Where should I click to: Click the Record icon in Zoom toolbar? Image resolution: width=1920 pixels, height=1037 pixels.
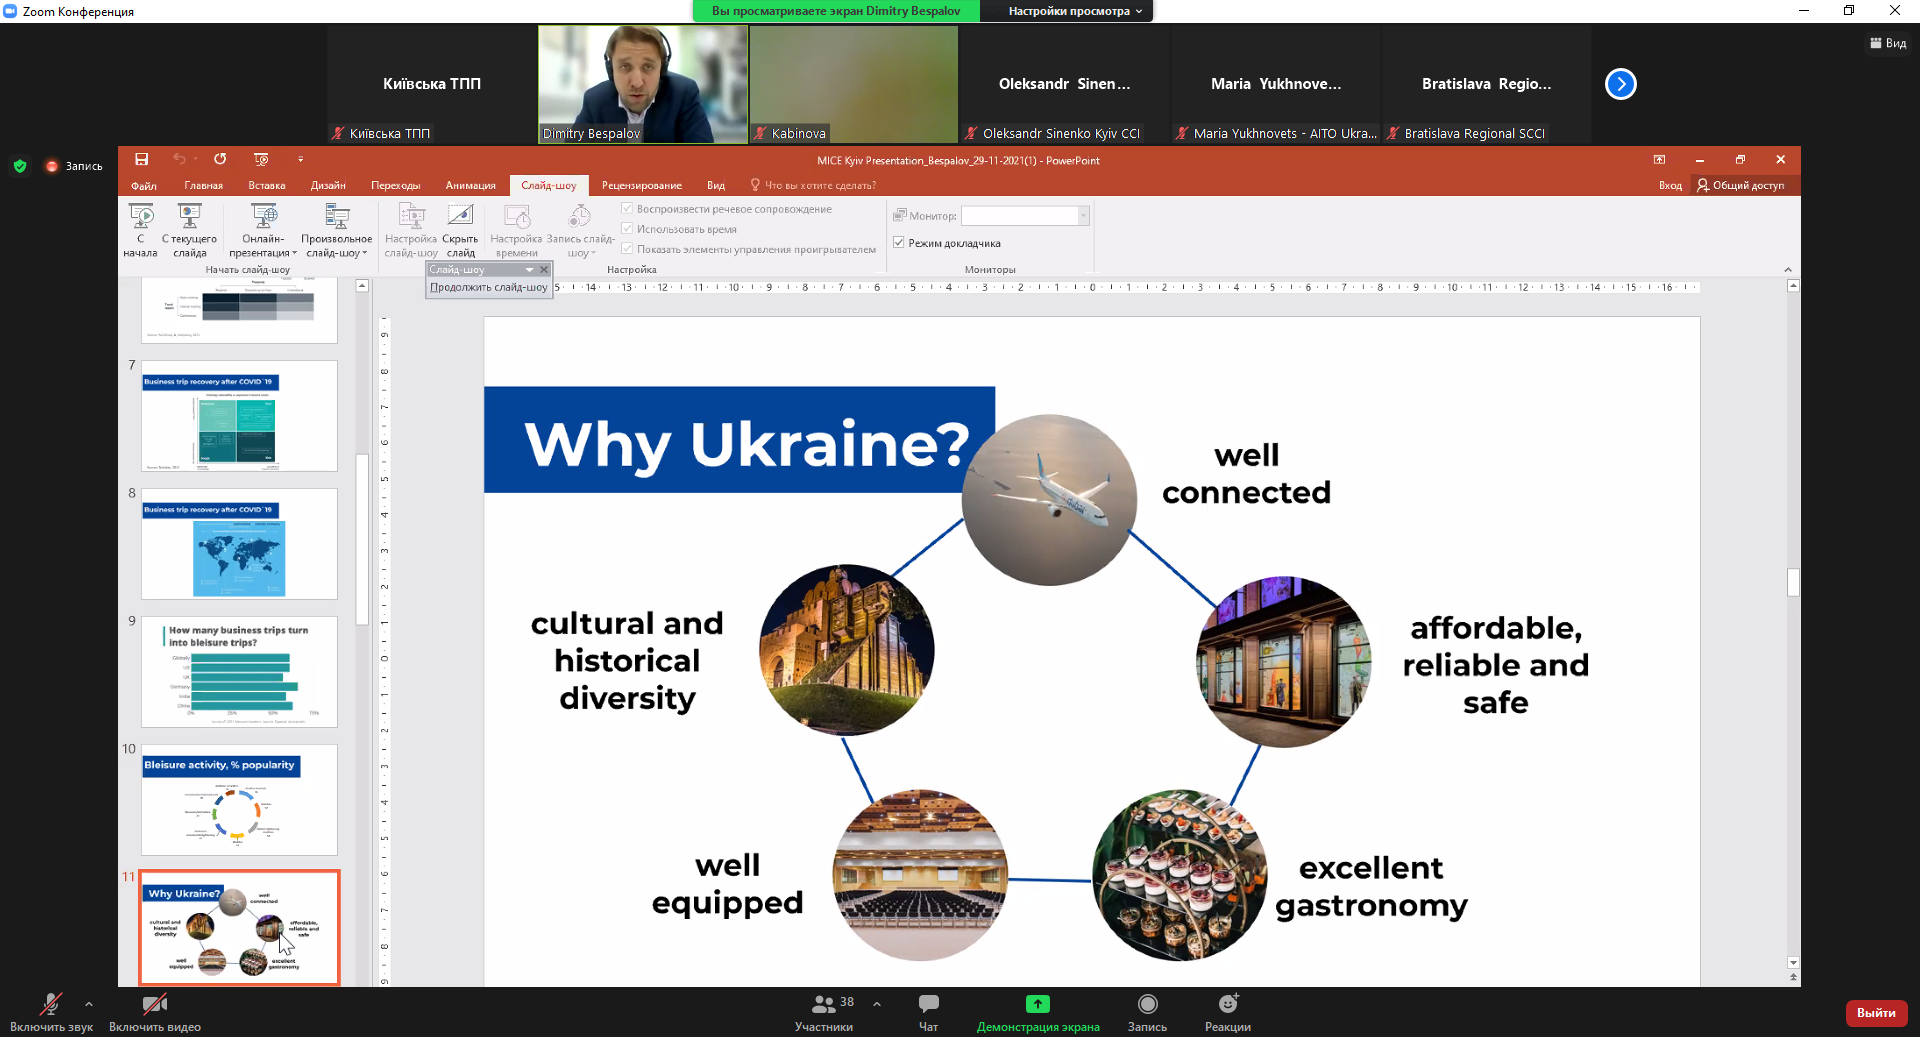click(1147, 1004)
